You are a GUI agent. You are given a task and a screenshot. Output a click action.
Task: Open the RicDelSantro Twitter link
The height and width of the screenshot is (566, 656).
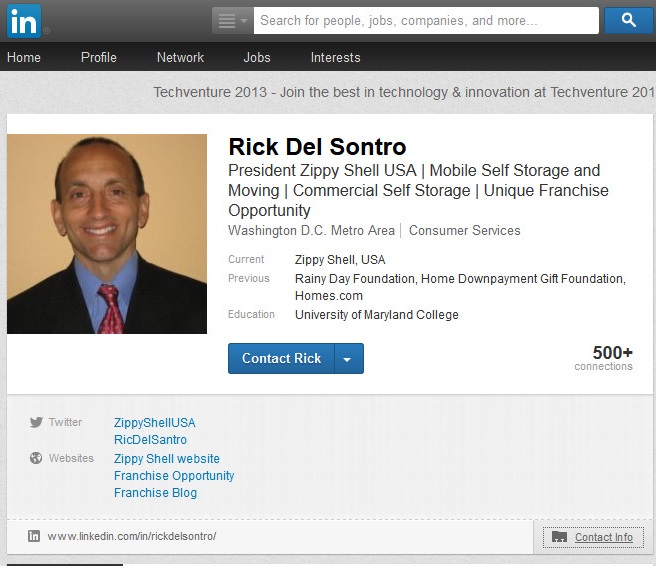(150, 440)
